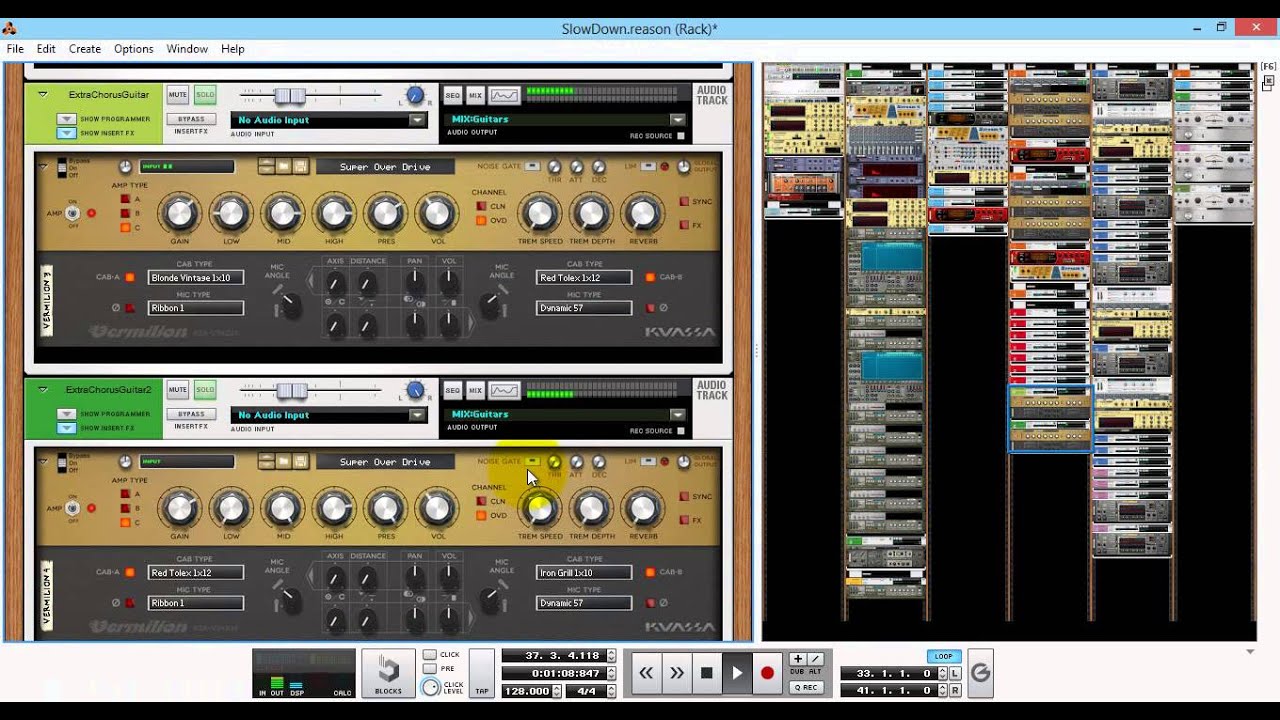1280x720 pixels.
Task: Rewind the transport
Action: tap(646, 673)
